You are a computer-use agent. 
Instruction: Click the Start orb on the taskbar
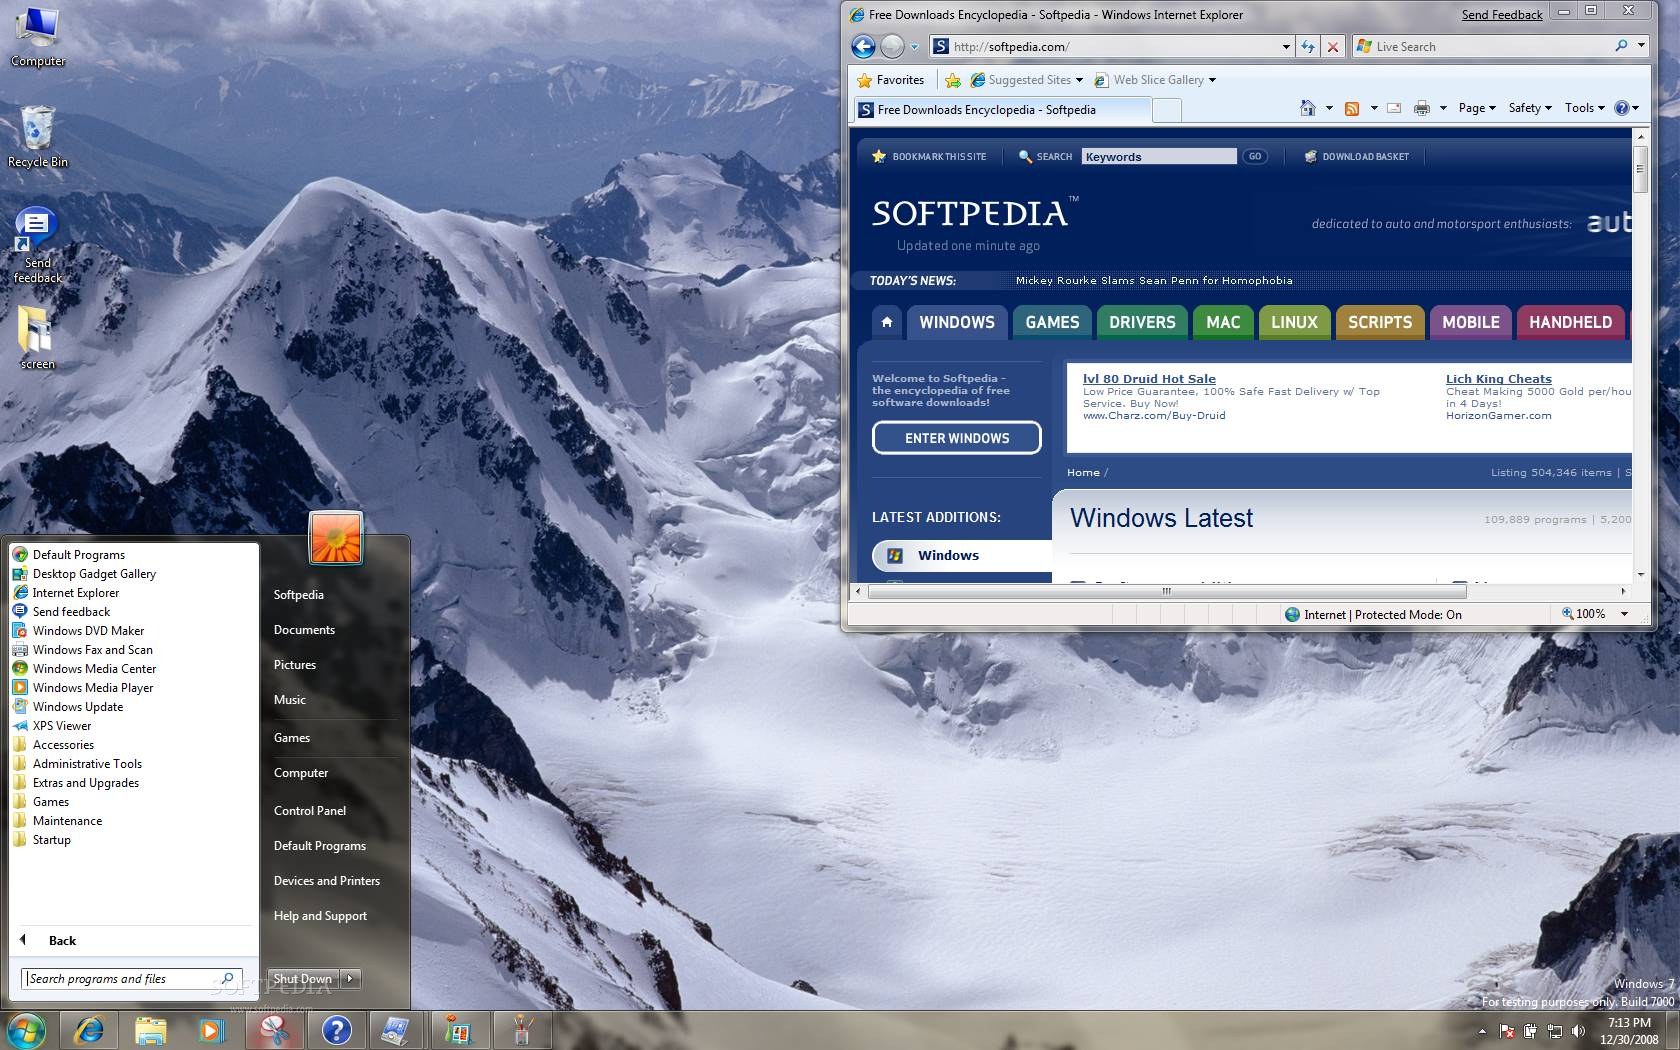(x=26, y=1029)
